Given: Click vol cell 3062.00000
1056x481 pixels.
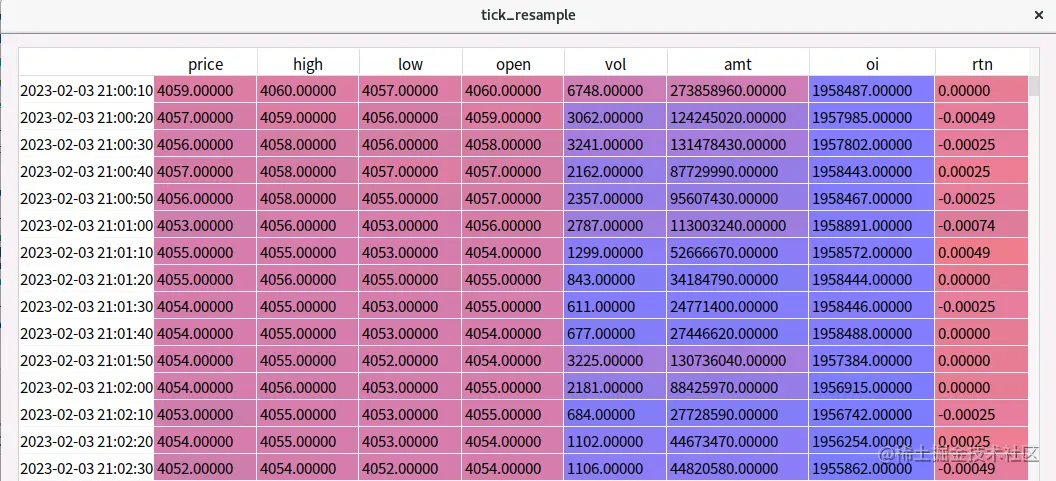Looking at the screenshot, I should (616, 117).
